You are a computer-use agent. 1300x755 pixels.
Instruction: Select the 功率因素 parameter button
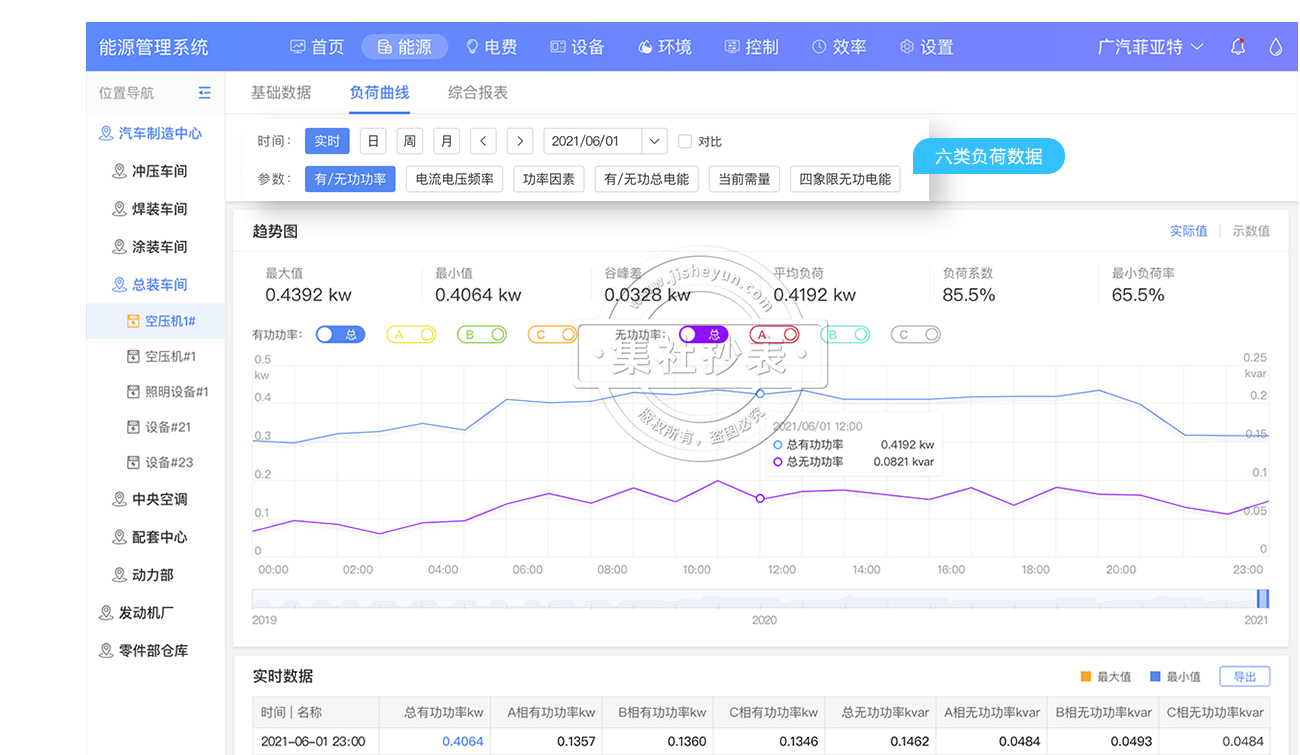[549, 179]
